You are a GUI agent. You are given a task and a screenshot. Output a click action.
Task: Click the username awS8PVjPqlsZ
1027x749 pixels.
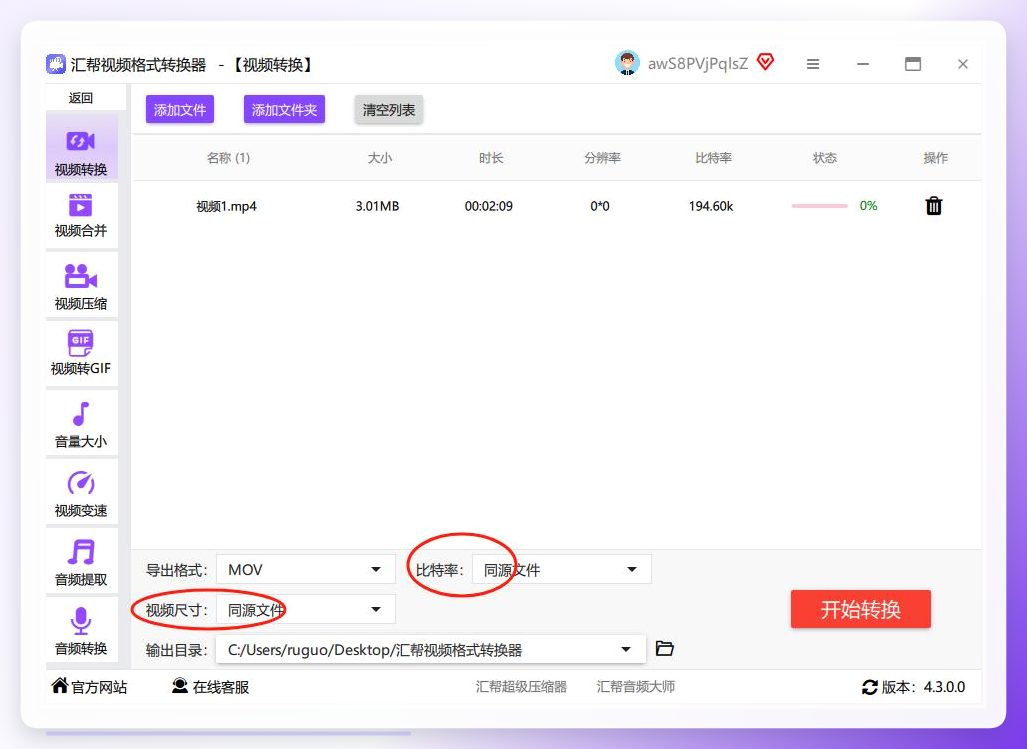(698, 64)
